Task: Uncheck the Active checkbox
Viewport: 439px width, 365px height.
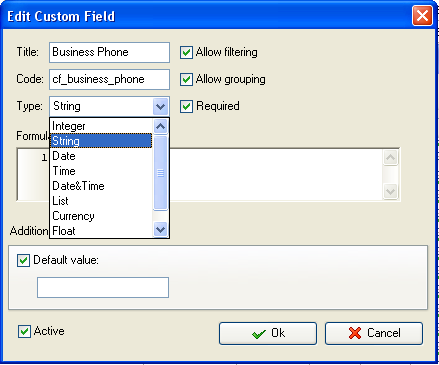Action: (x=24, y=331)
